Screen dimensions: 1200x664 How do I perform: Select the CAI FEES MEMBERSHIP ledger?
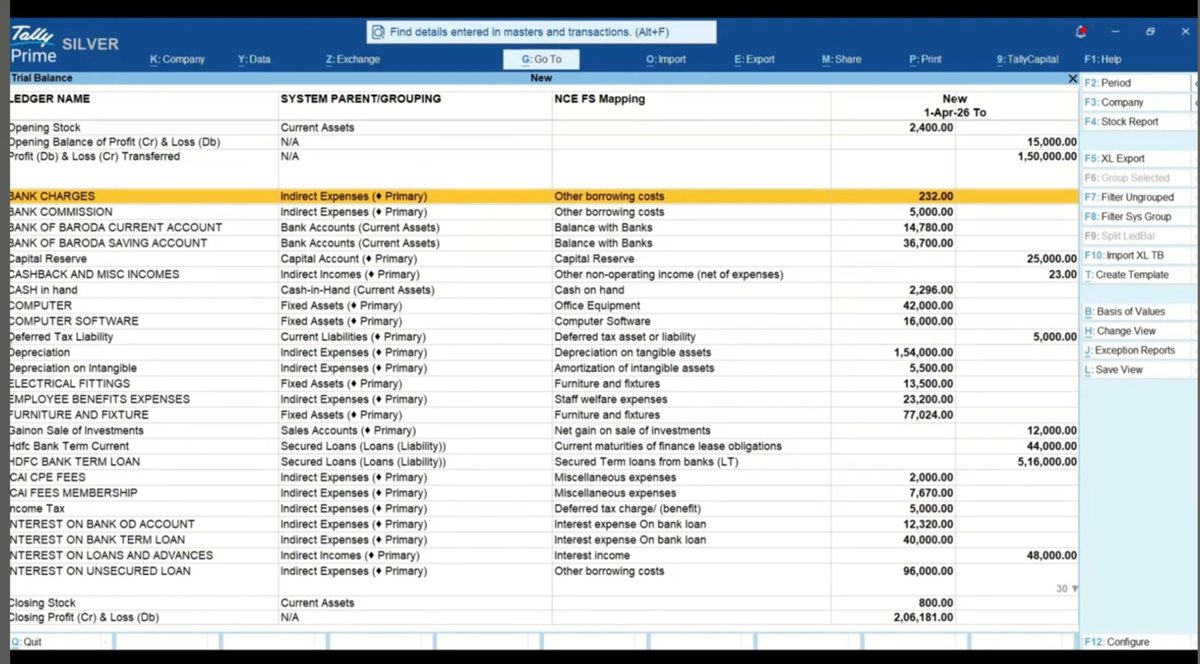(73, 493)
